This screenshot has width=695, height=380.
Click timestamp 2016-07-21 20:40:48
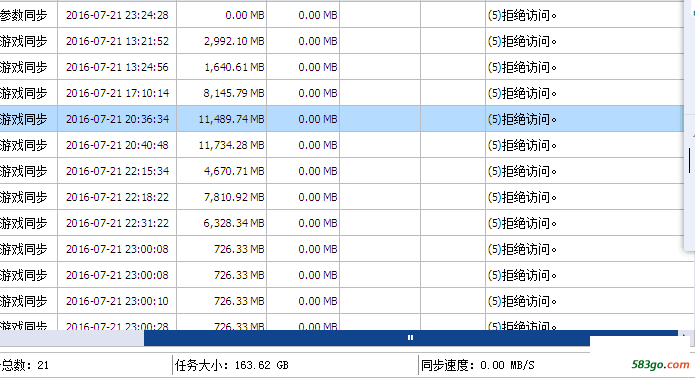pyautogui.click(x=117, y=145)
